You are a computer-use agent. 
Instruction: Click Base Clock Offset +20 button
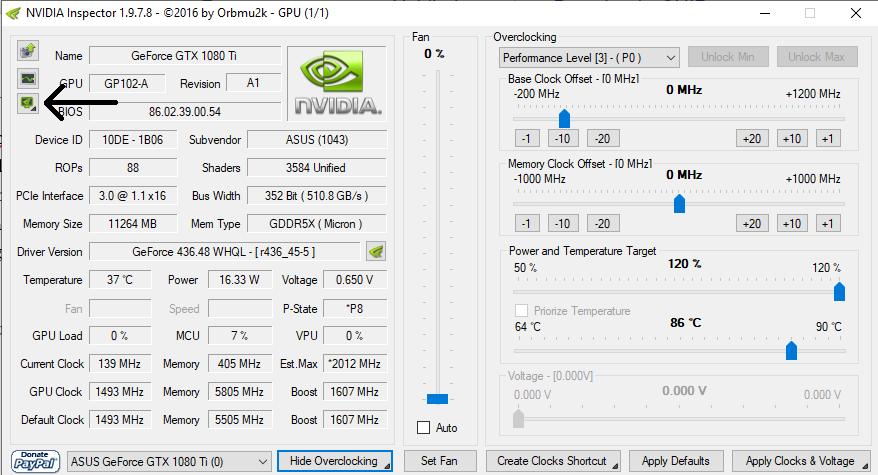click(x=752, y=138)
